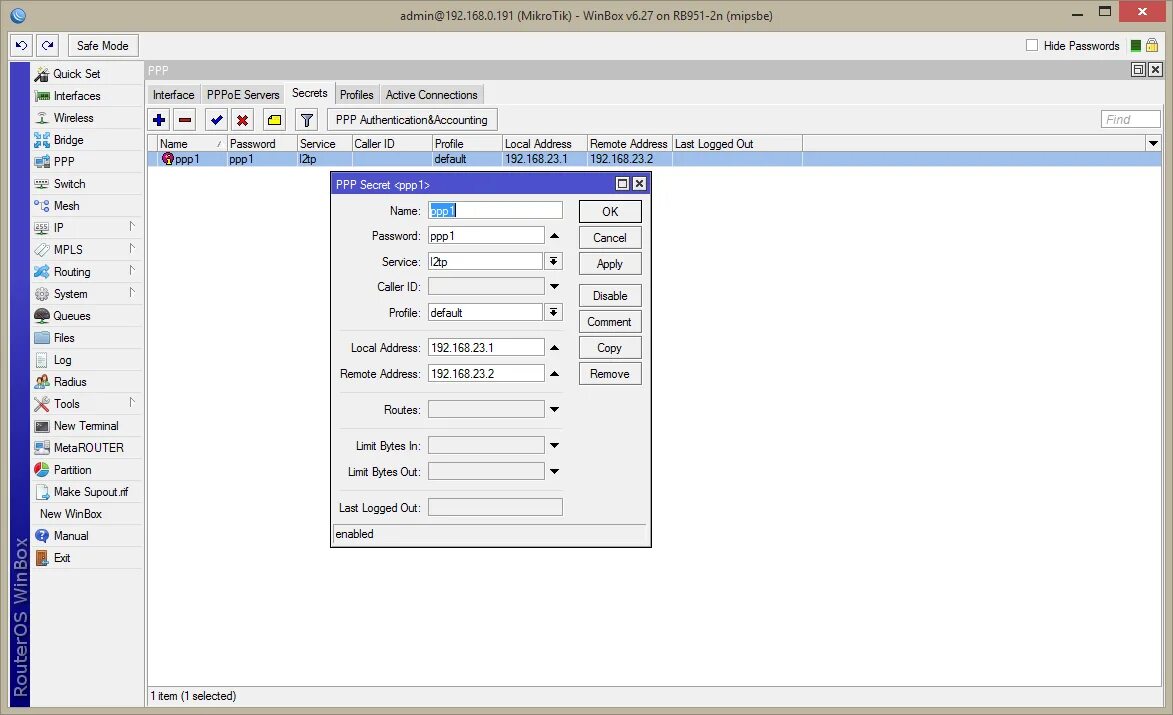
Task: Open PPP in the sidebar
Action: click(x=87, y=162)
